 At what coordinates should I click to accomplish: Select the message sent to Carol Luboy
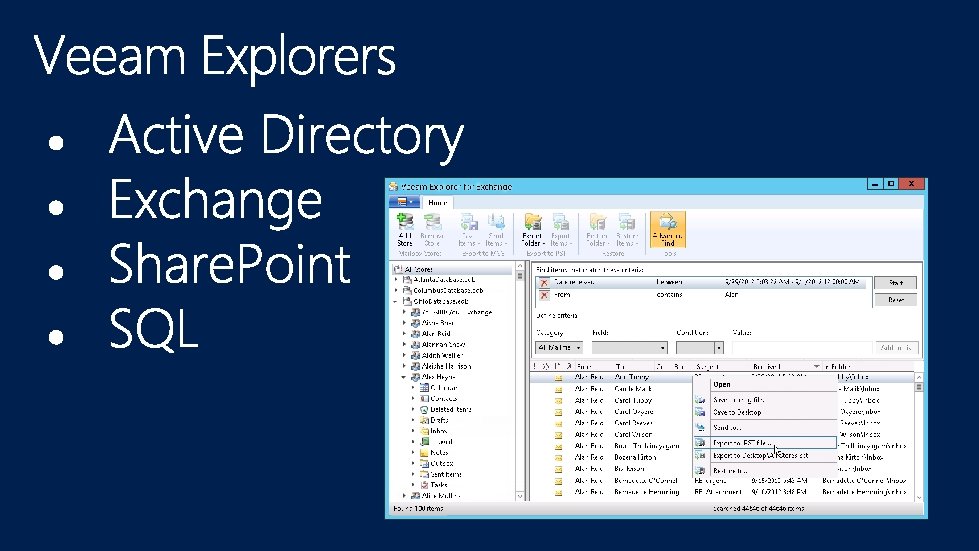tap(633, 401)
